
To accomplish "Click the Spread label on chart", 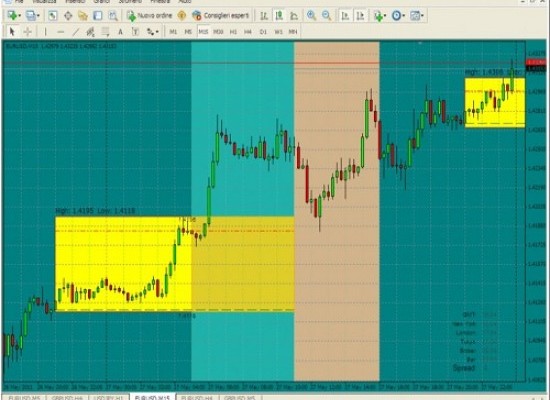I will 464,368.
